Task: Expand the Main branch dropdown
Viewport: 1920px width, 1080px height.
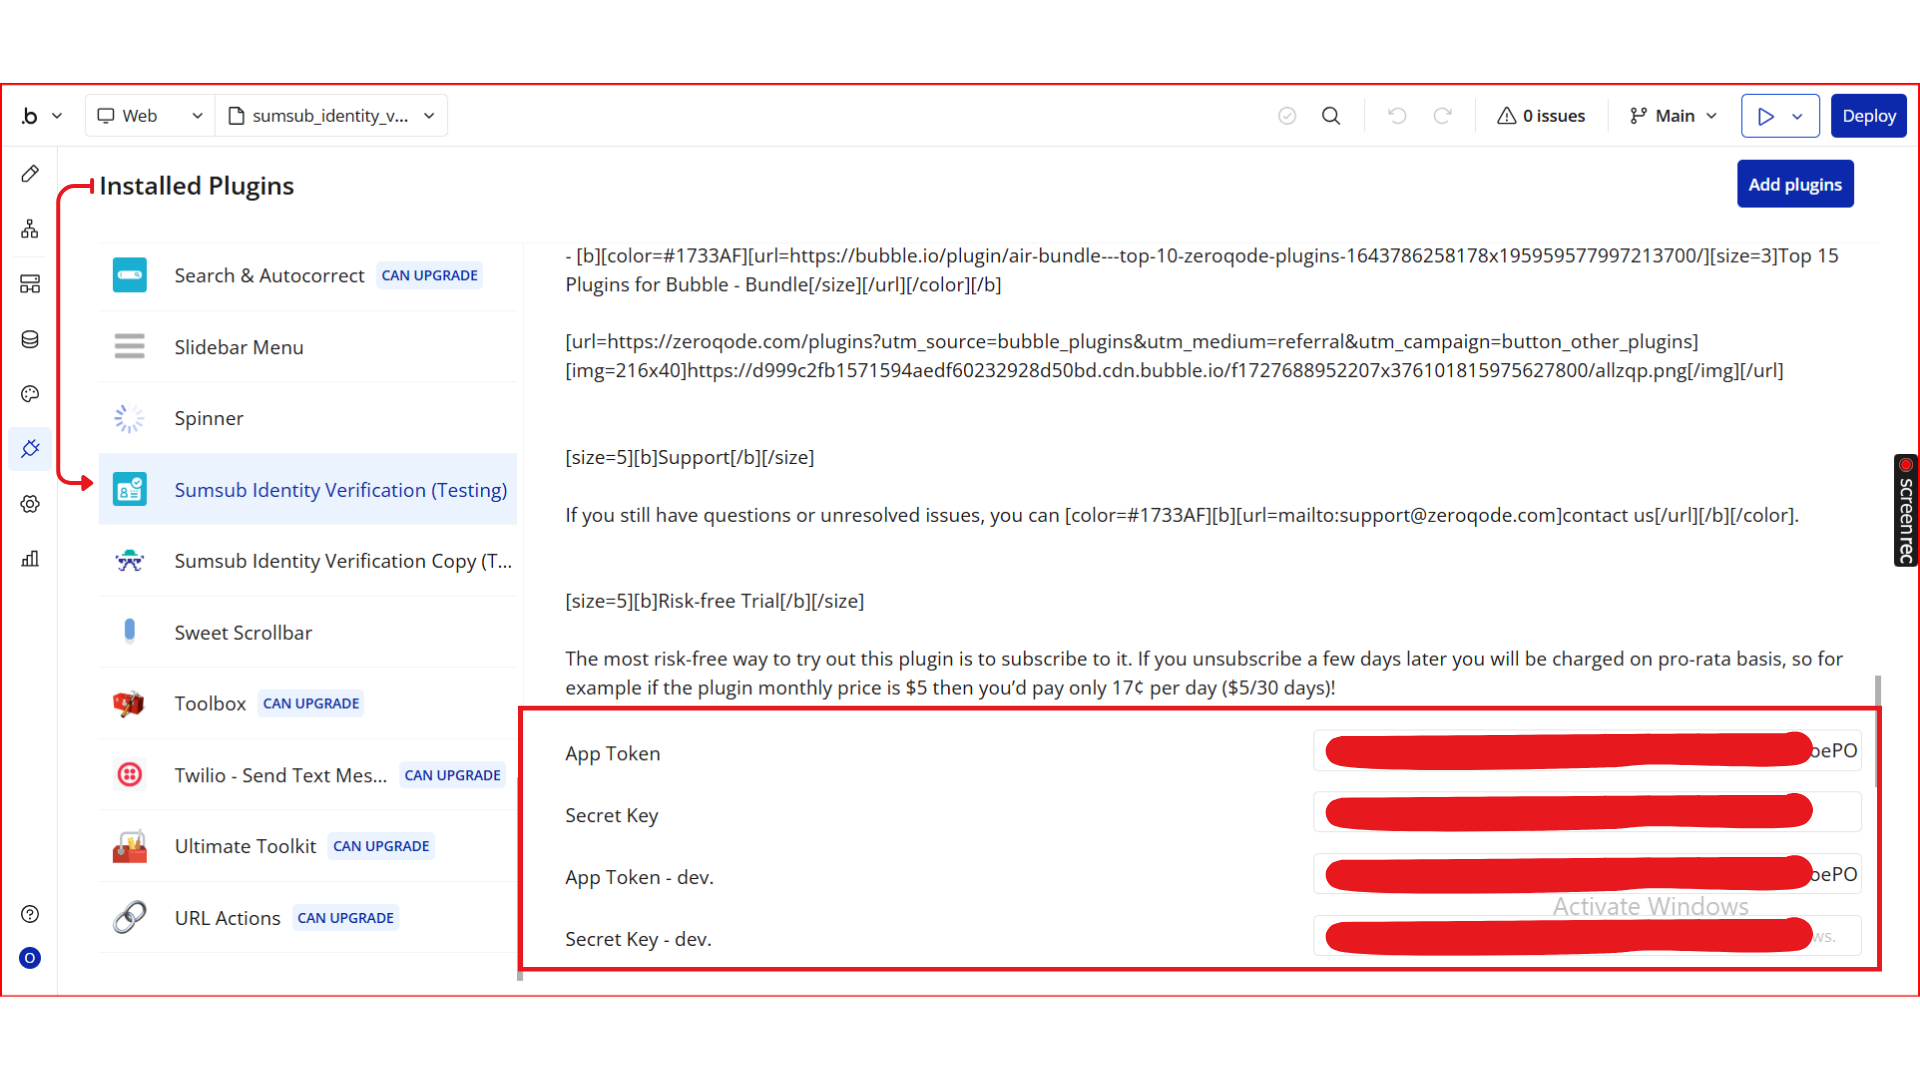Action: click(x=1673, y=116)
